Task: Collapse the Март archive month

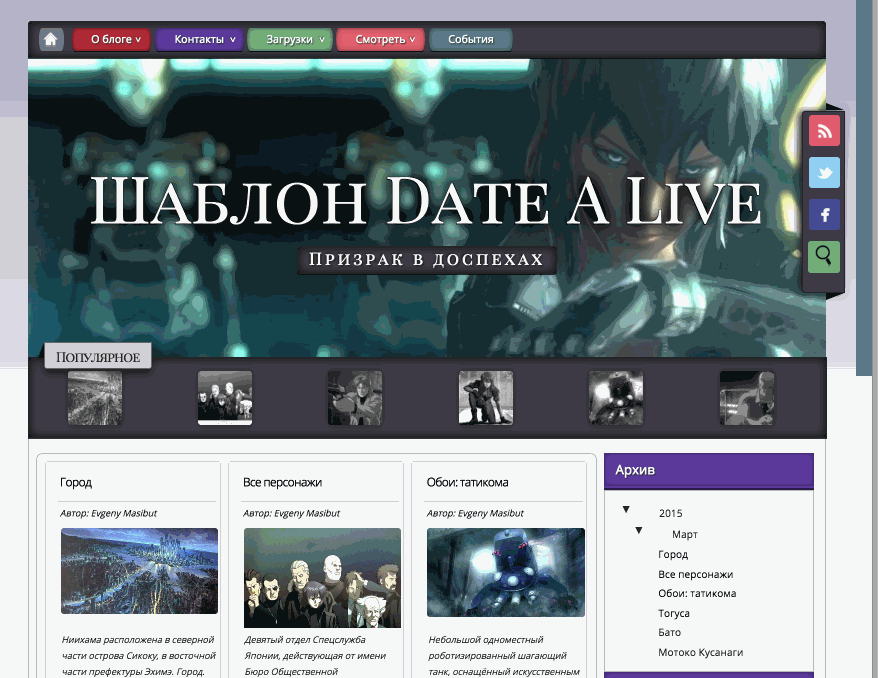Action: pos(638,530)
